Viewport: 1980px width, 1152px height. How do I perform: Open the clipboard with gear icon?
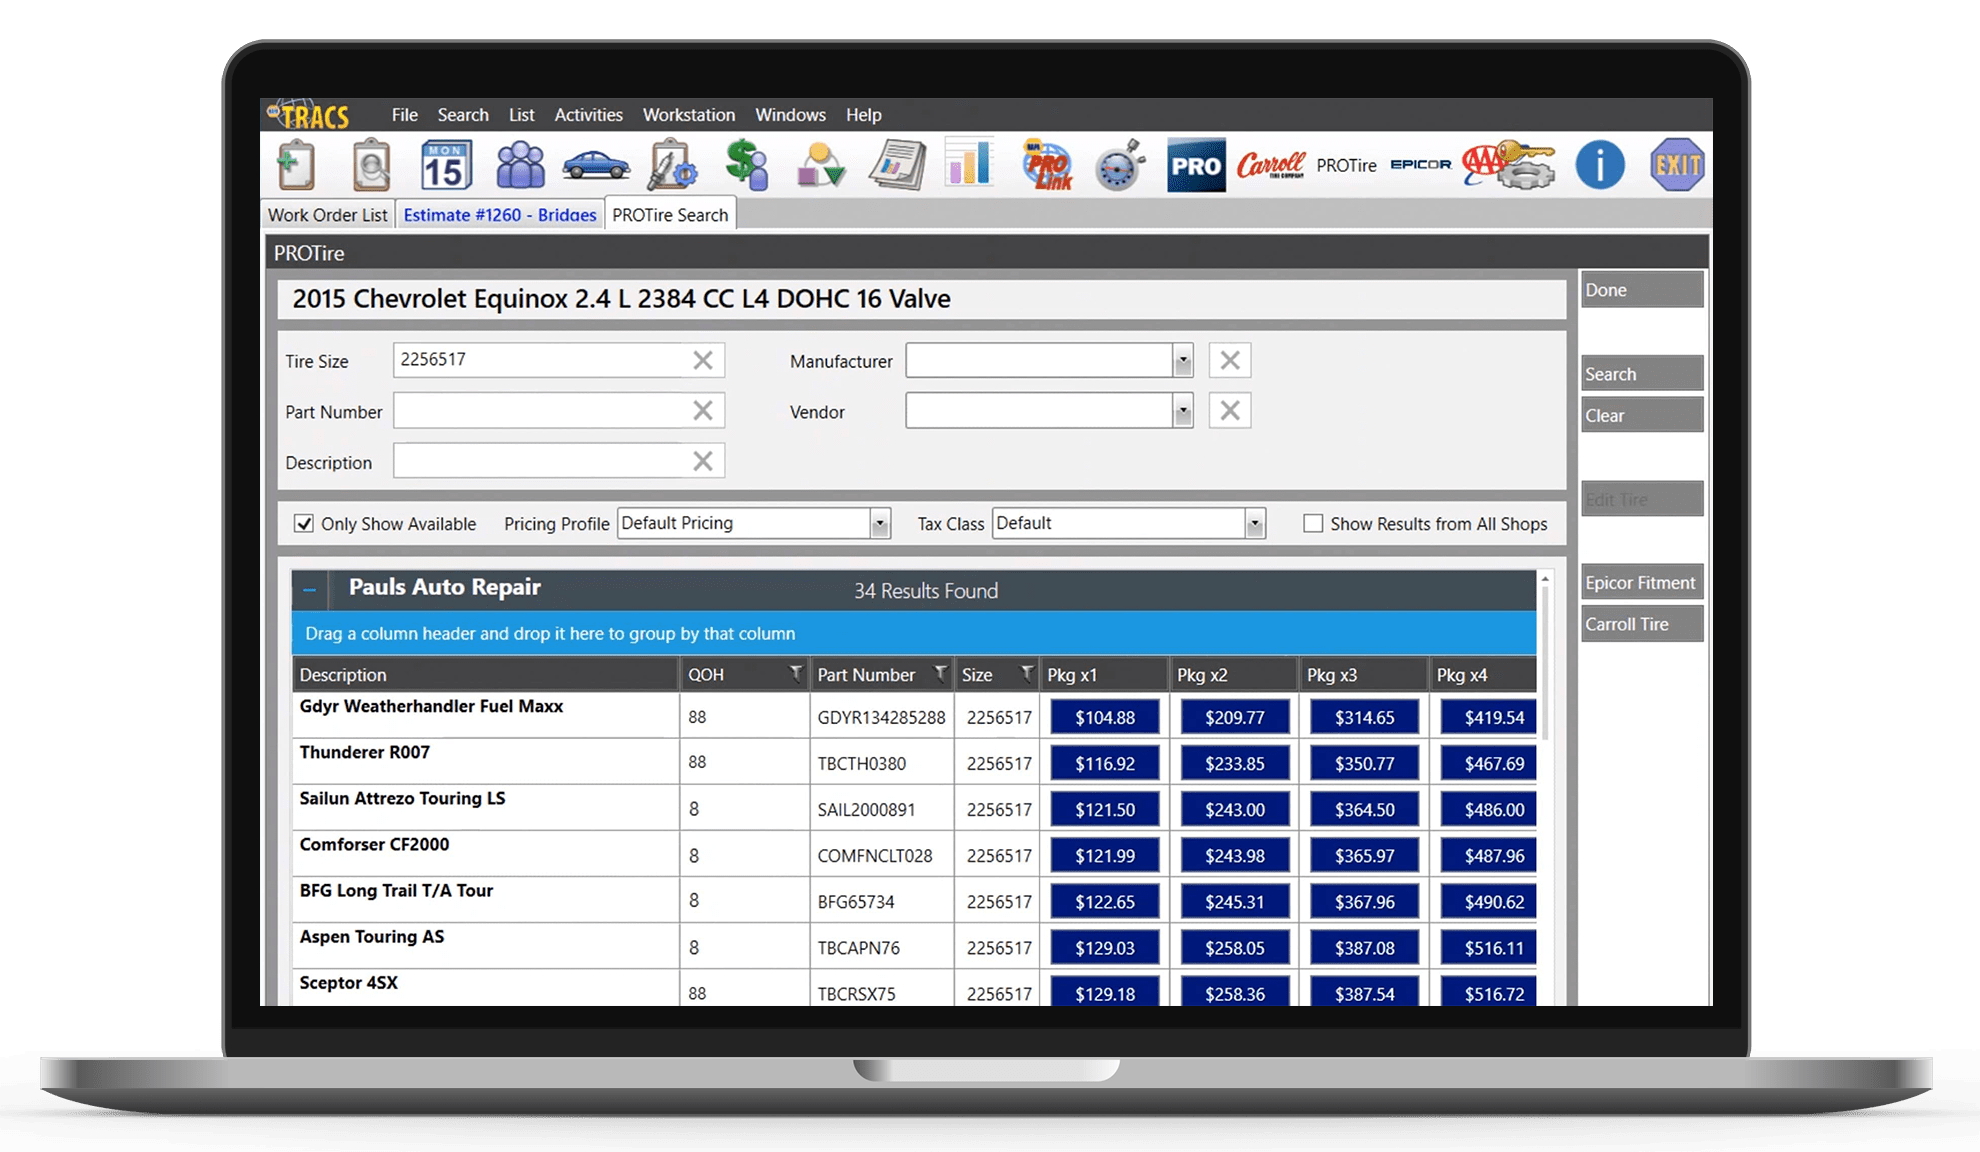671,165
